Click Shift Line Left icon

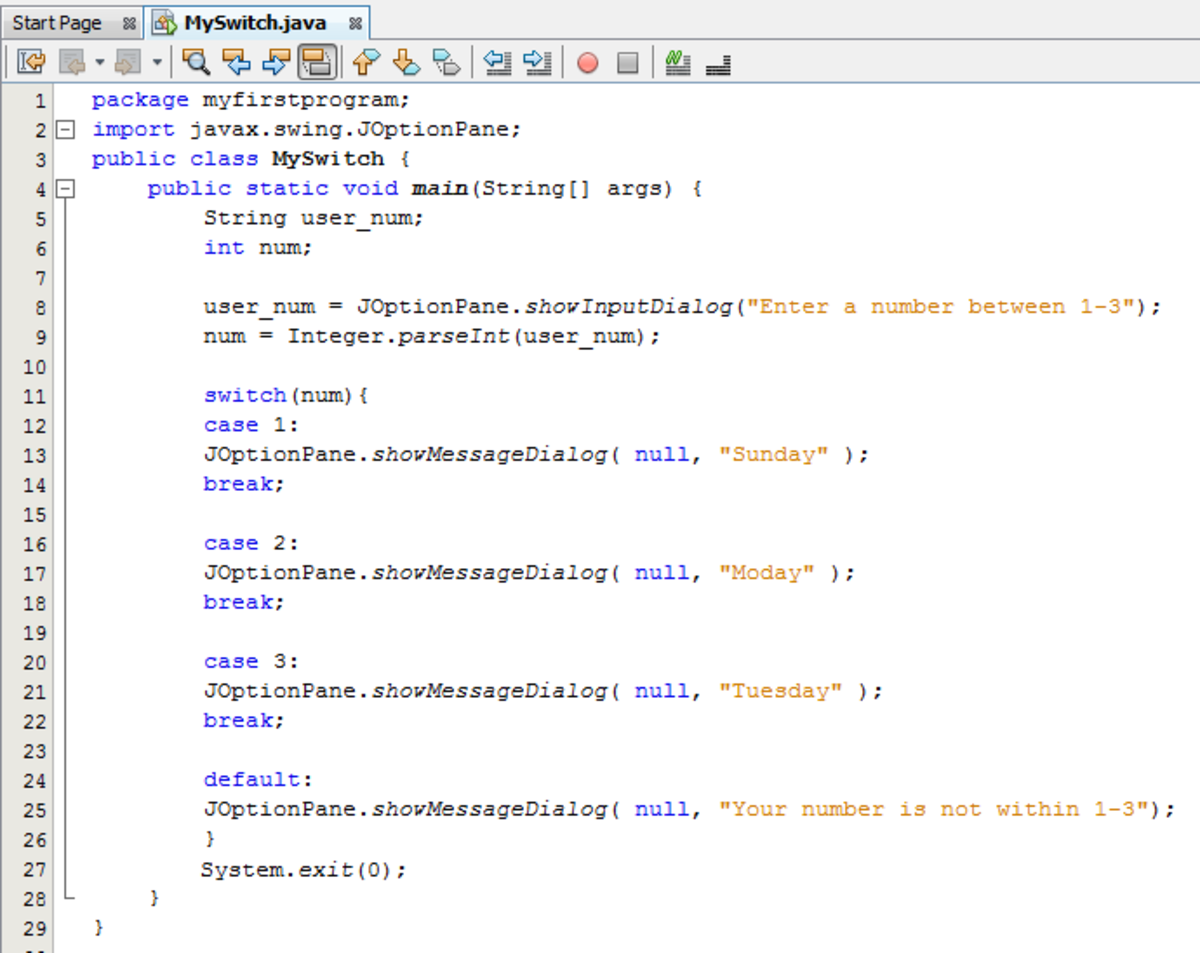[x=498, y=63]
